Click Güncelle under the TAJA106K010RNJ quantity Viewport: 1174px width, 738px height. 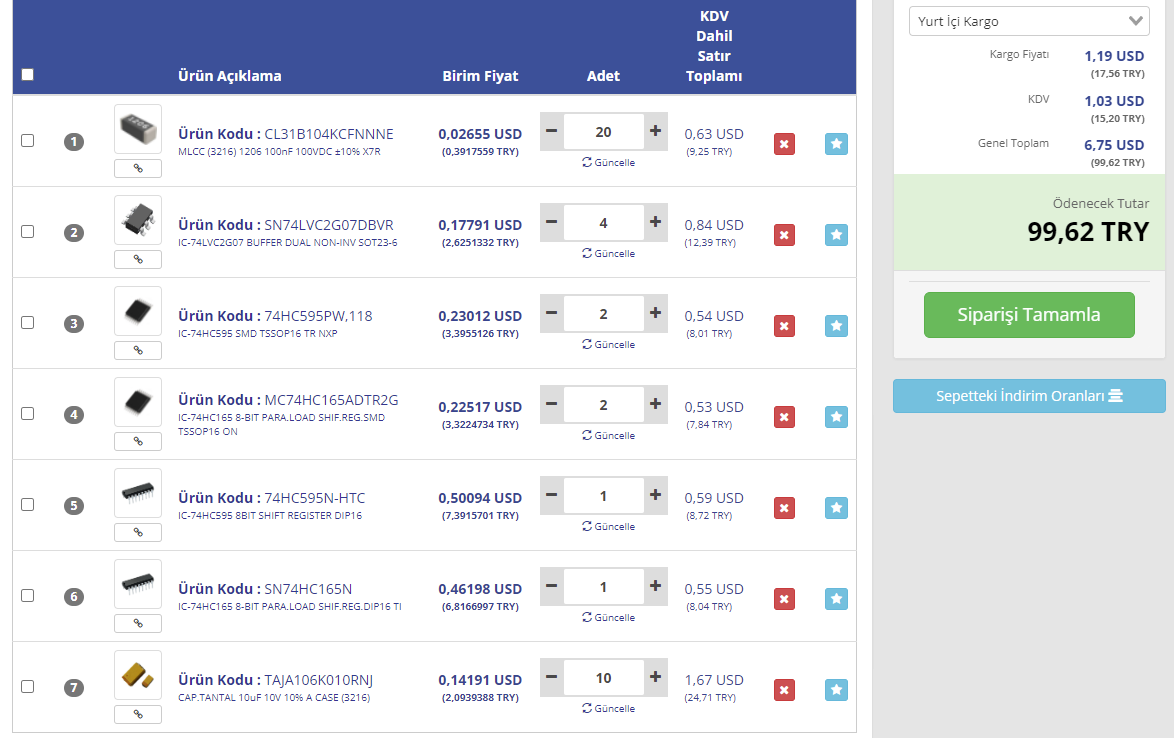608,708
